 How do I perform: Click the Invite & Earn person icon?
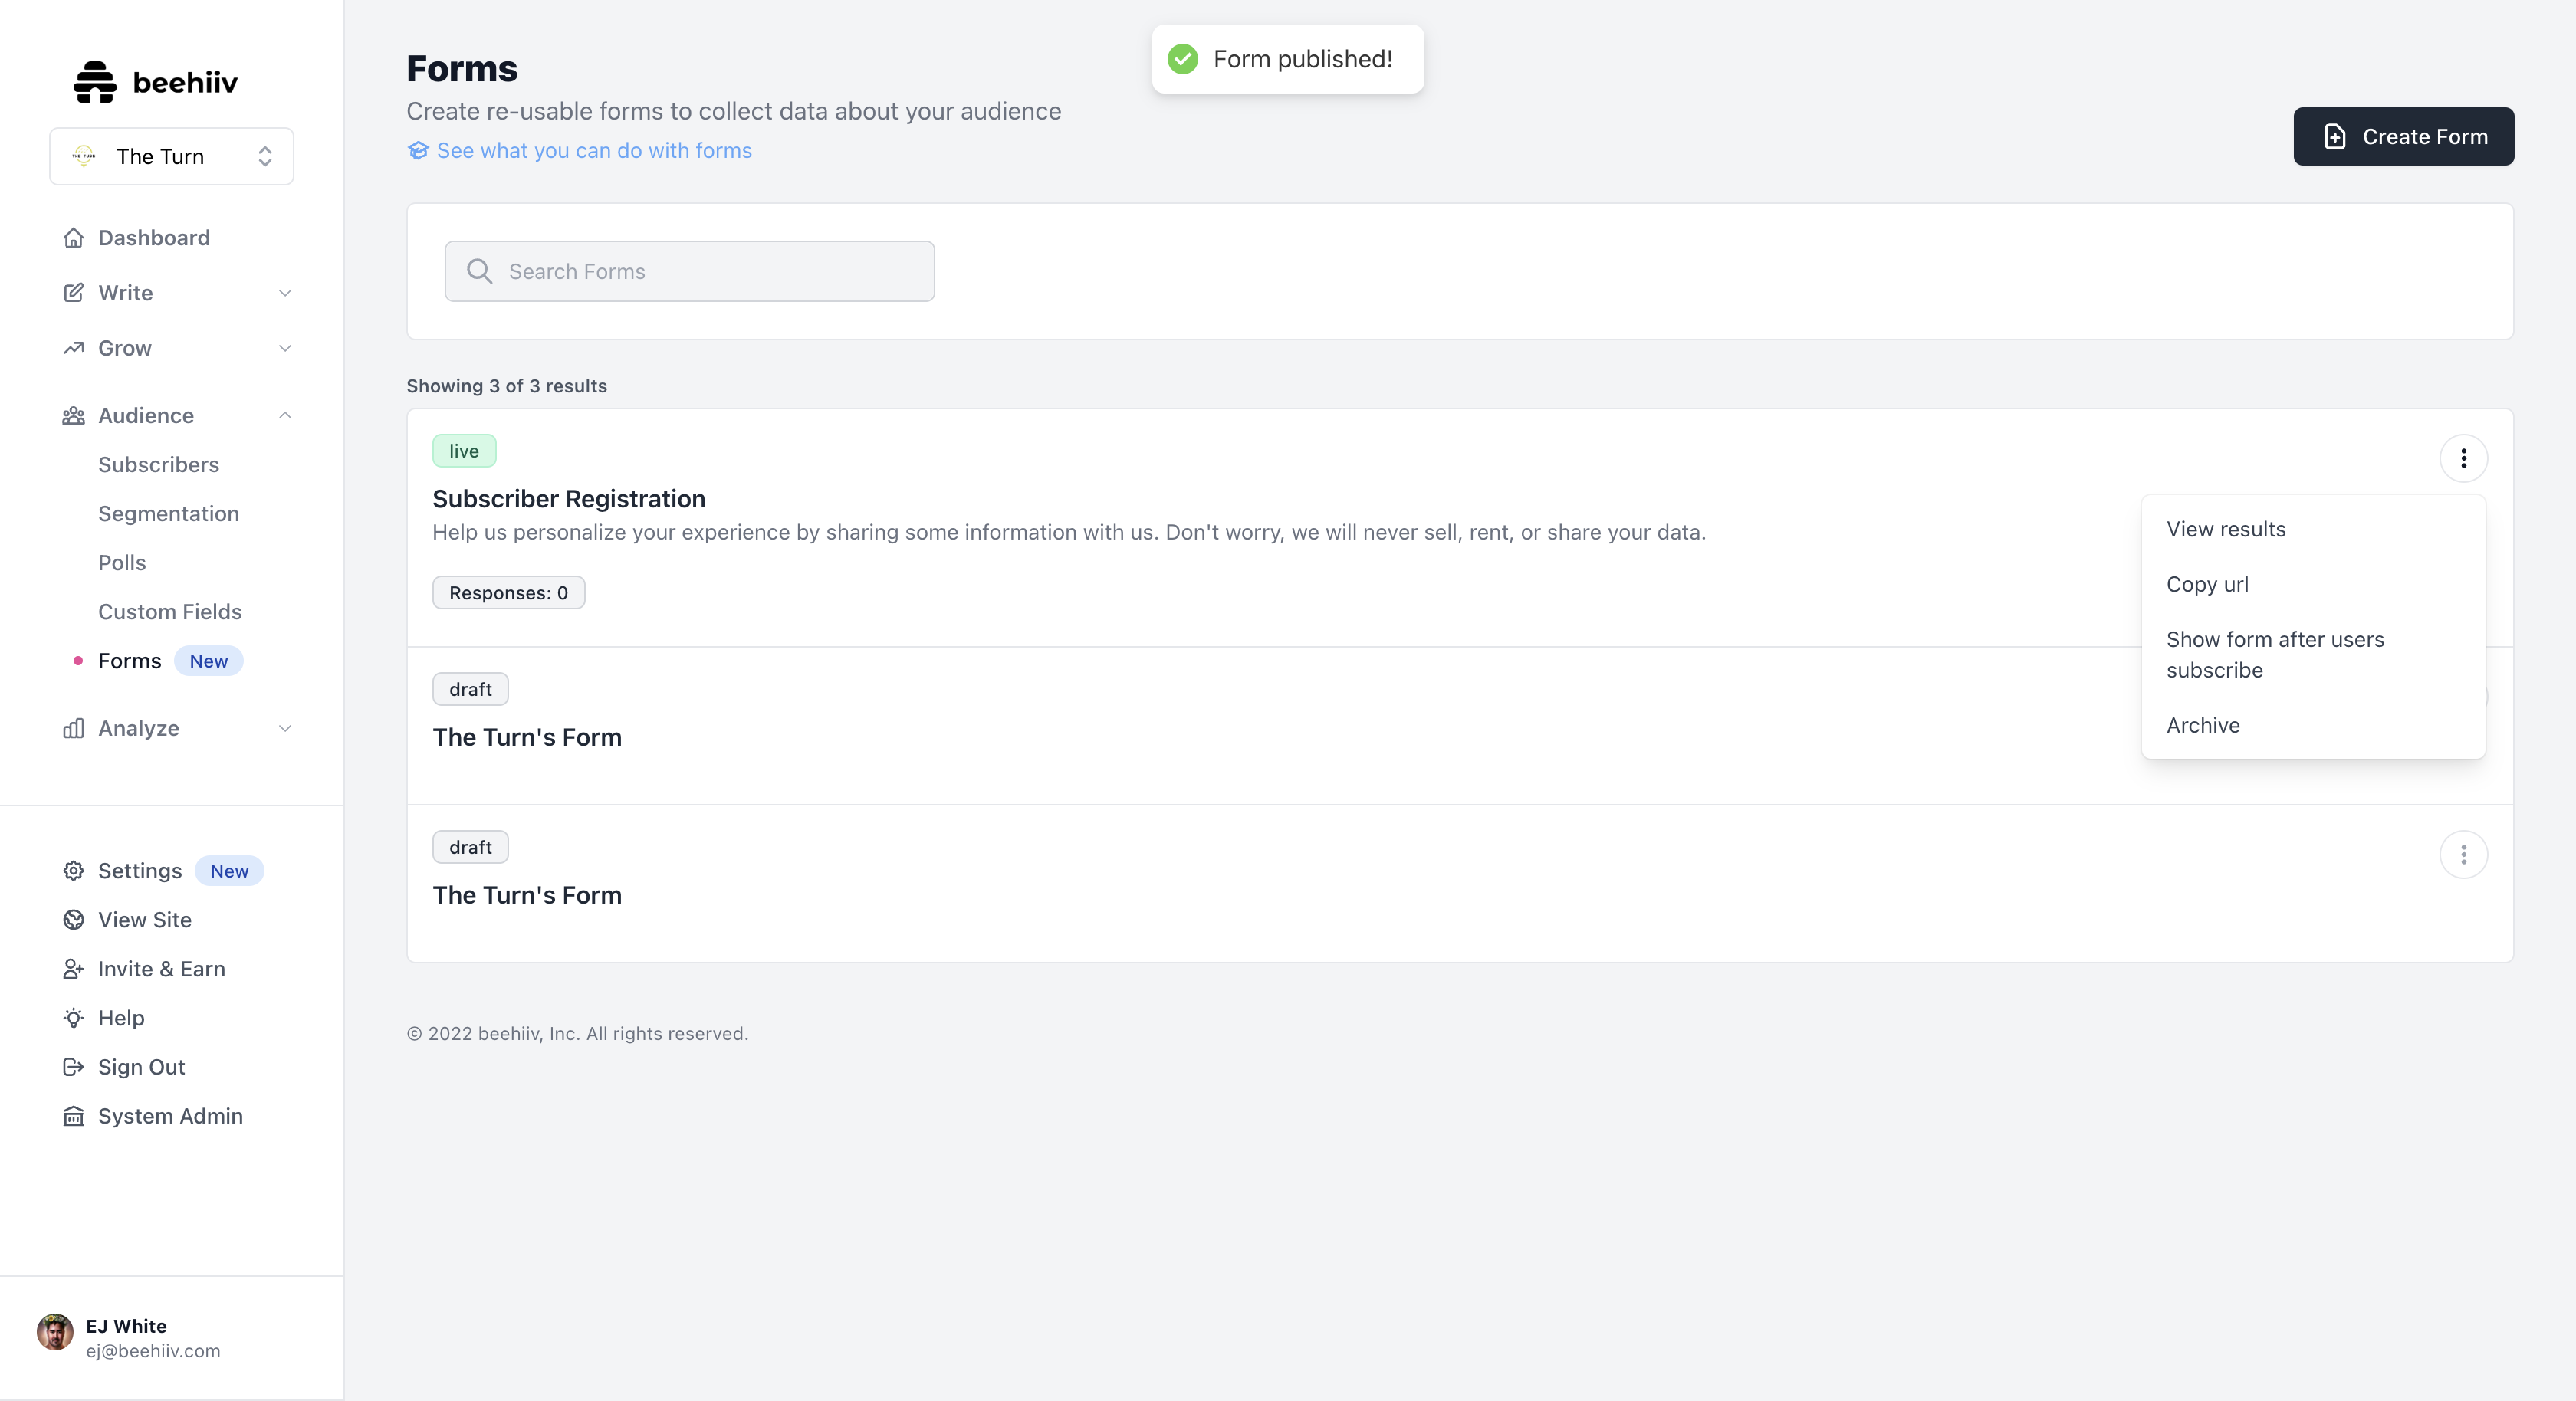click(x=73, y=969)
